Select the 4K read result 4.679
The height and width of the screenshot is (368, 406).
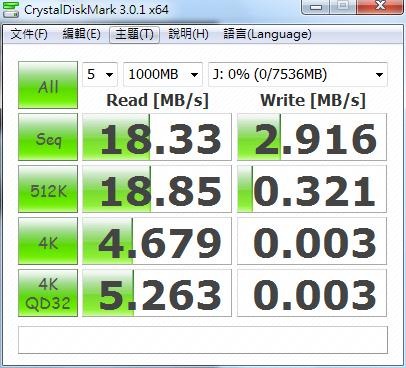pos(157,241)
